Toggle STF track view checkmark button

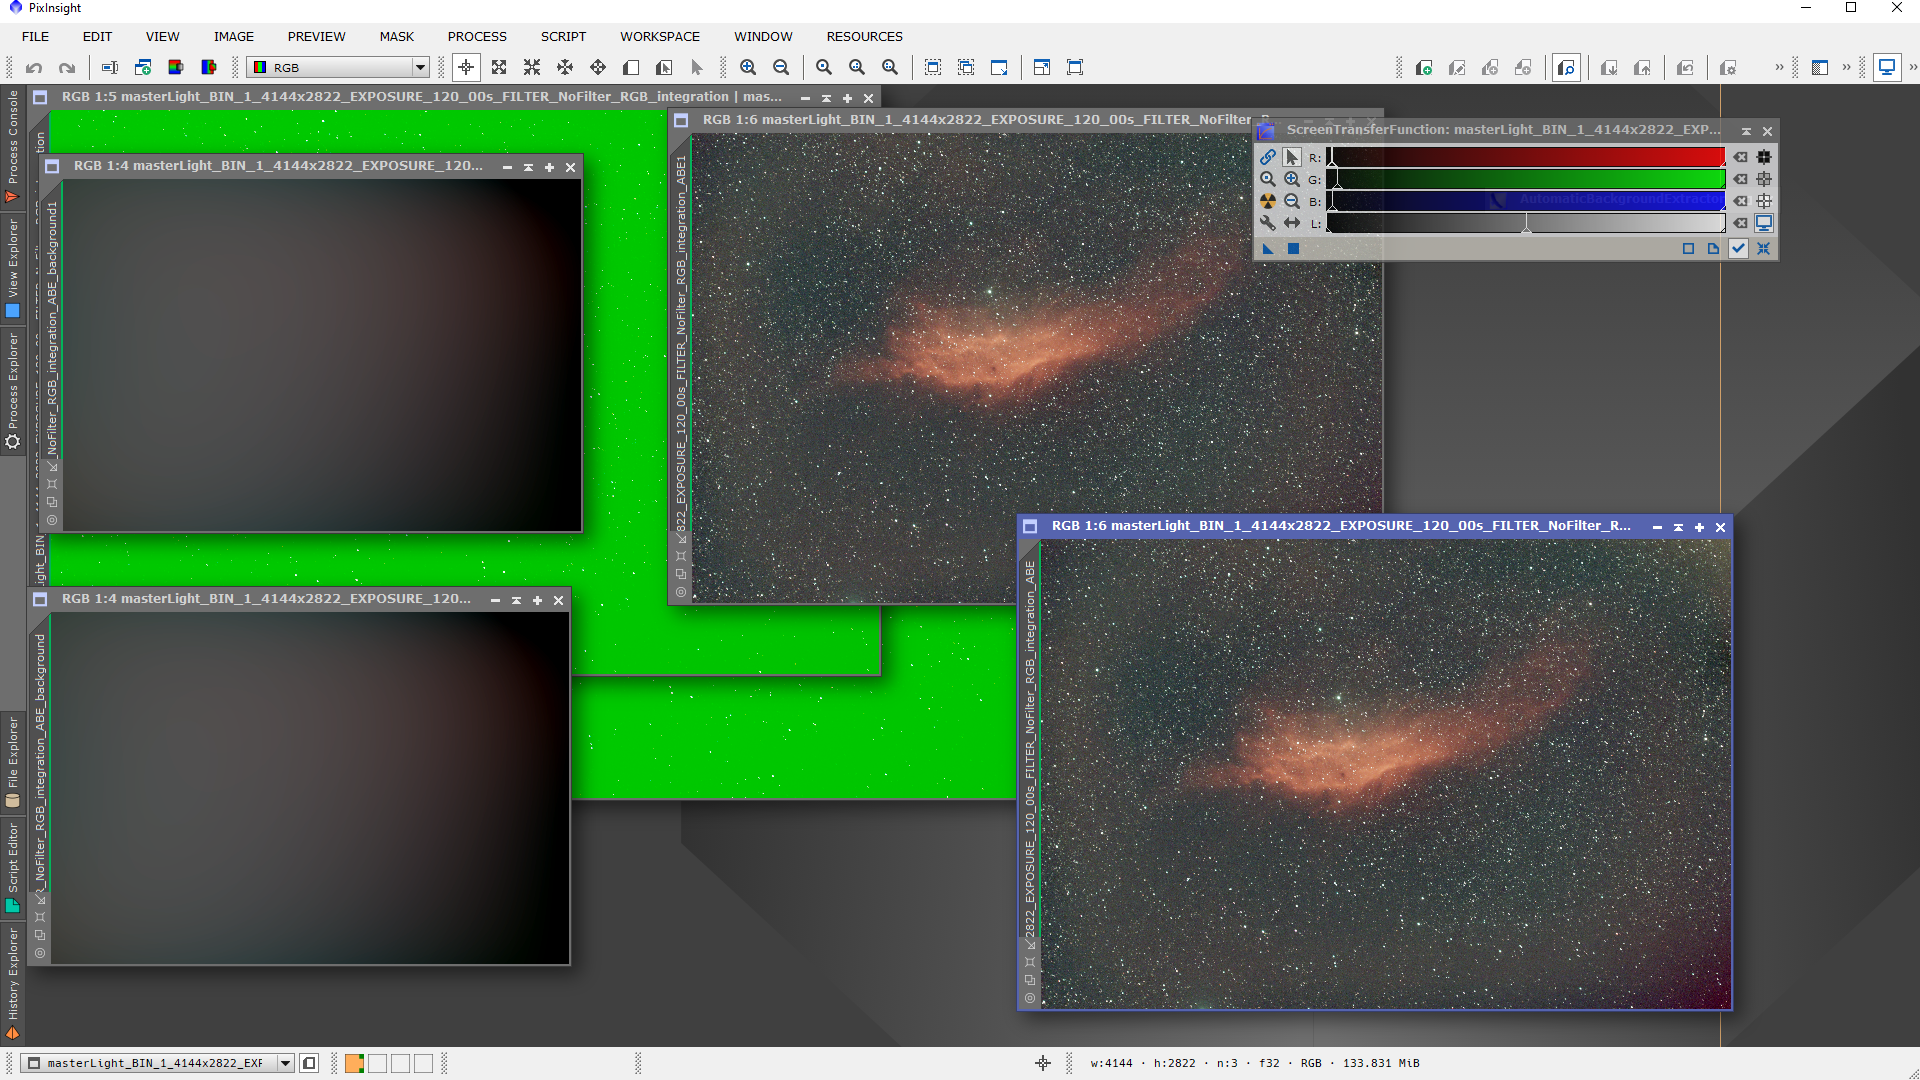point(1739,249)
